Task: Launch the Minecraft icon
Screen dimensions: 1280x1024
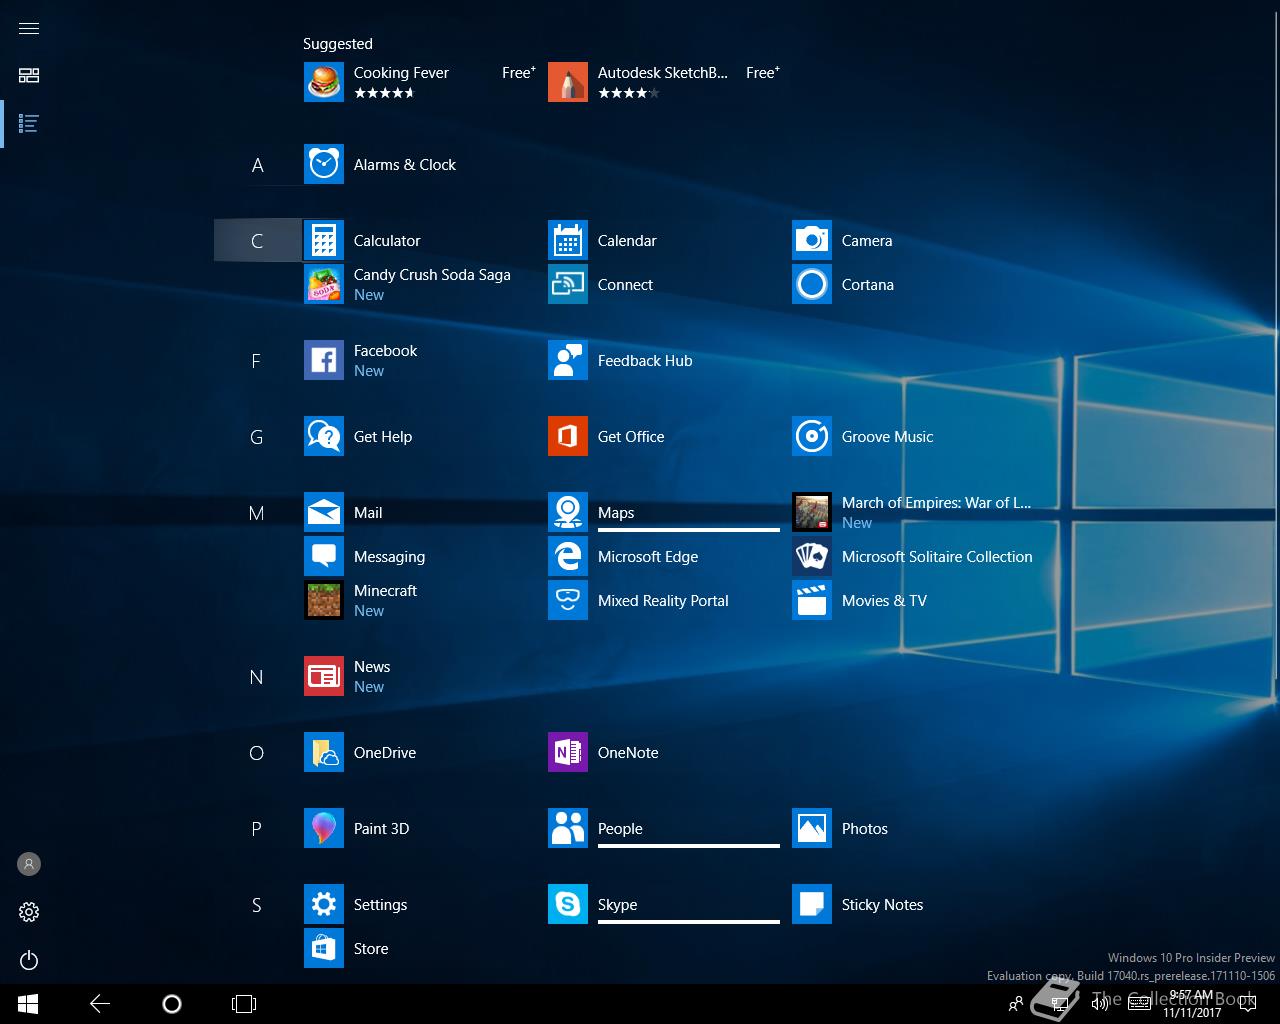Action: tap(323, 600)
